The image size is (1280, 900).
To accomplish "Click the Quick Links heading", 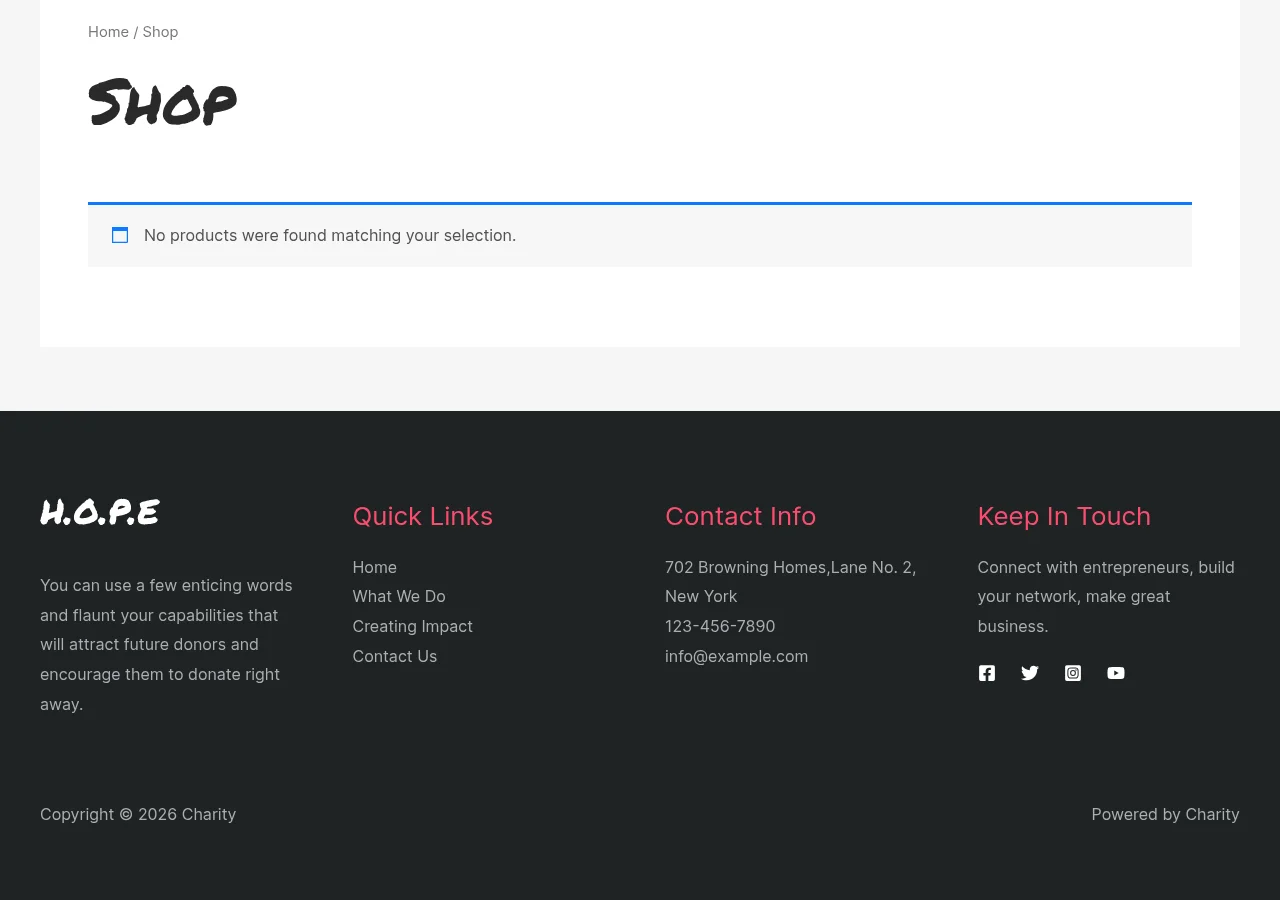I will [423, 516].
